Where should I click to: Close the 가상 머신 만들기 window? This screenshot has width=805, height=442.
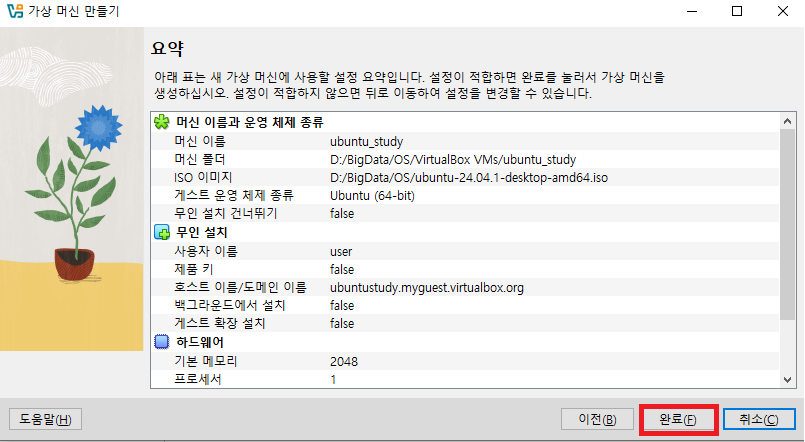[782, 11]
